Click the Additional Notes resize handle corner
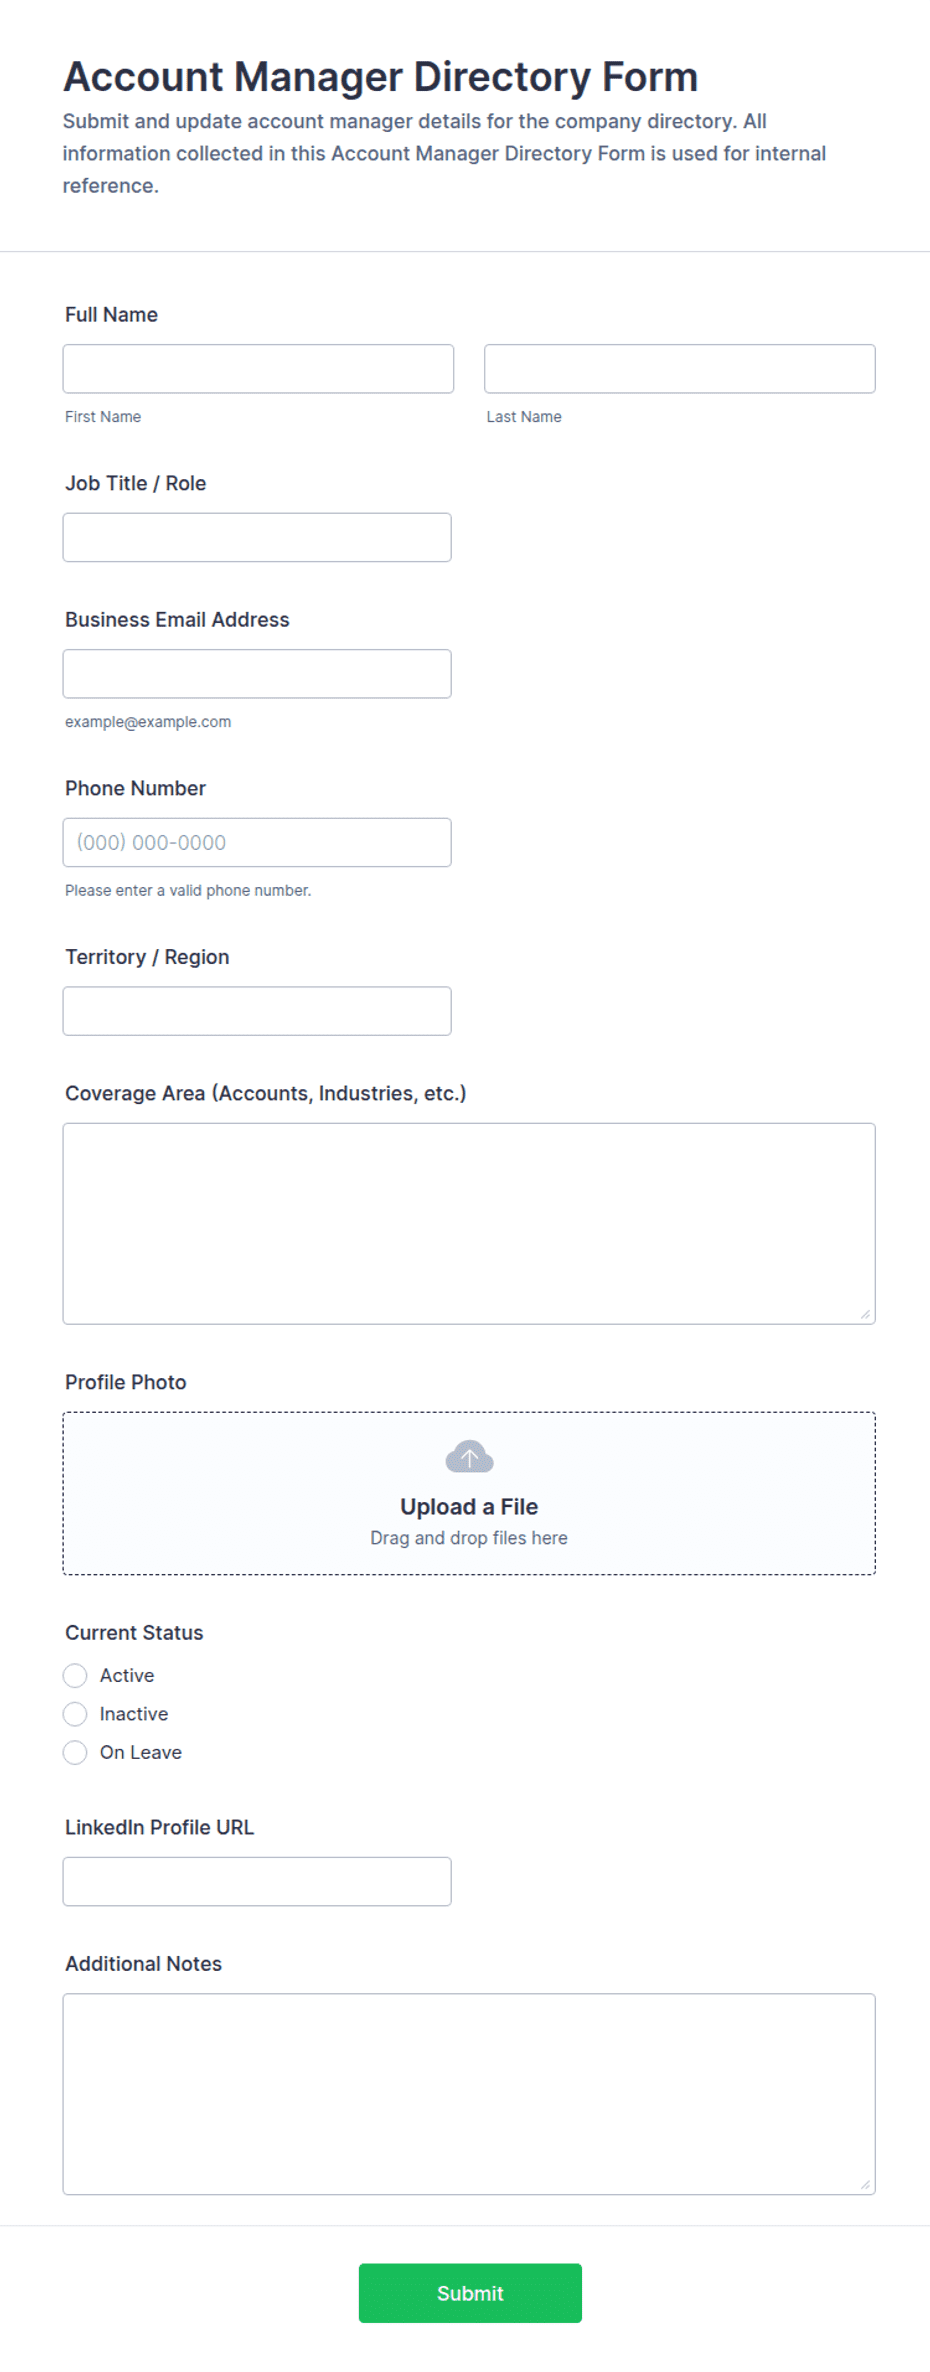The height and width of the screenshot is (2372, 930). click(x=865, y=2184)
